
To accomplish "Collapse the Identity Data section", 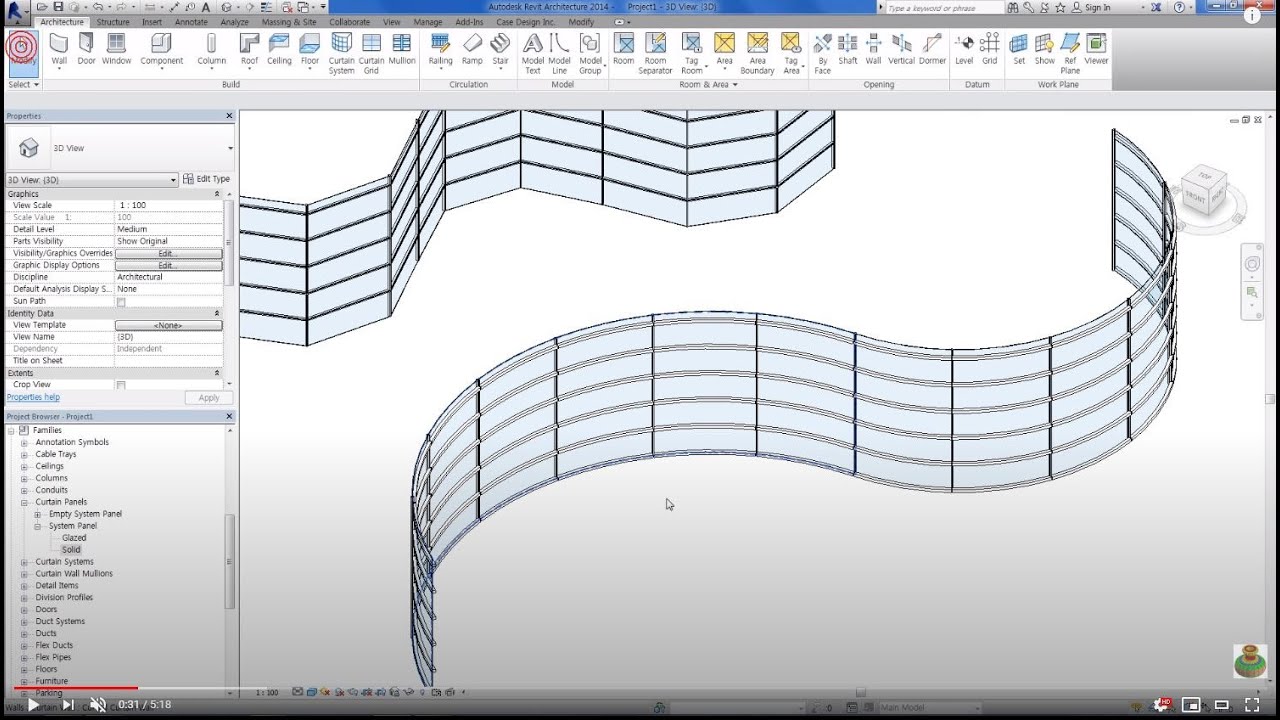I will click(x=217, y=313).
